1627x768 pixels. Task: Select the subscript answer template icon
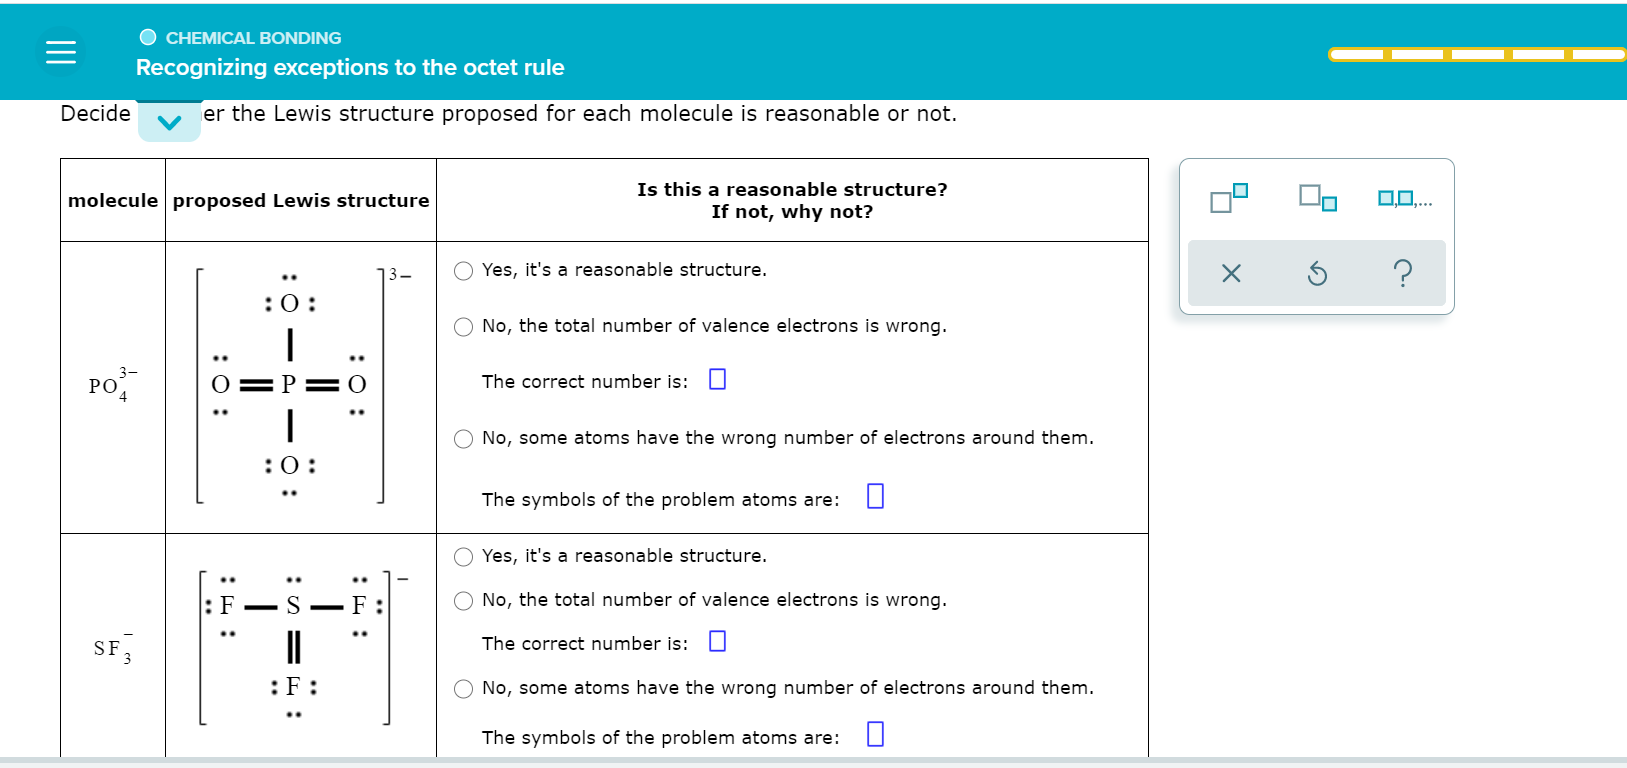pos(1316,199)
